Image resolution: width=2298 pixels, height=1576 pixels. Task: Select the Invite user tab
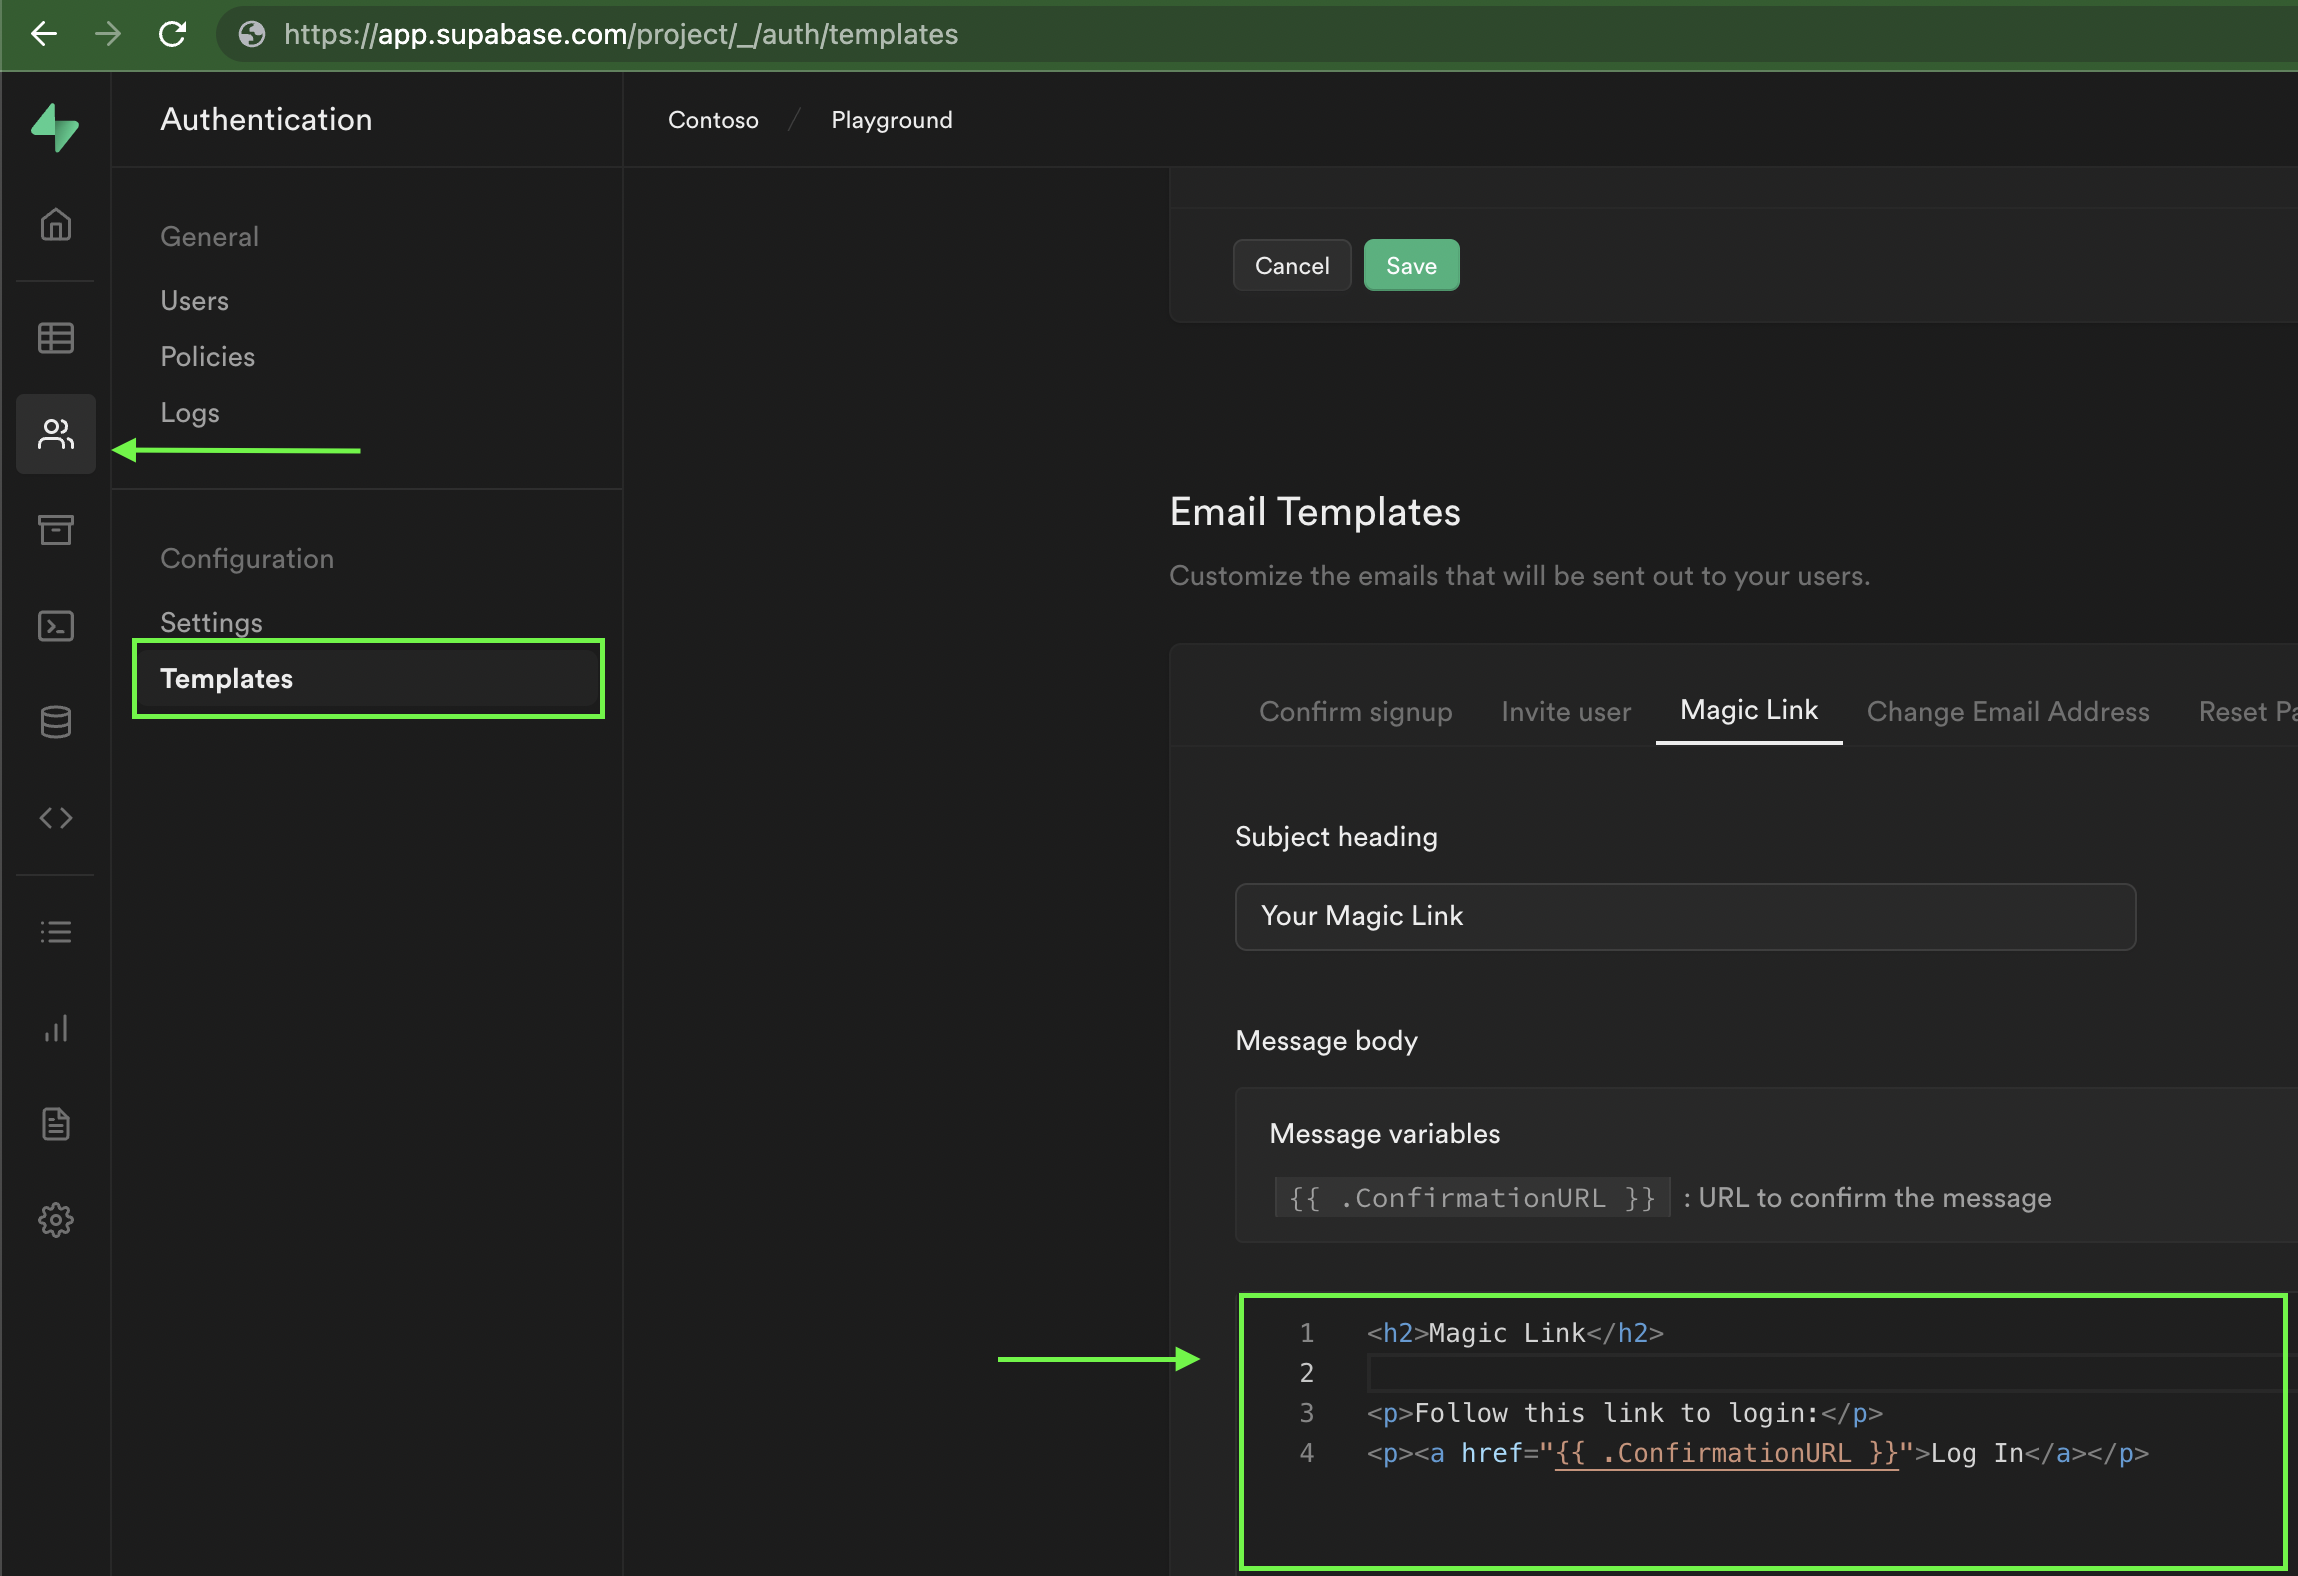point(1563,709)
